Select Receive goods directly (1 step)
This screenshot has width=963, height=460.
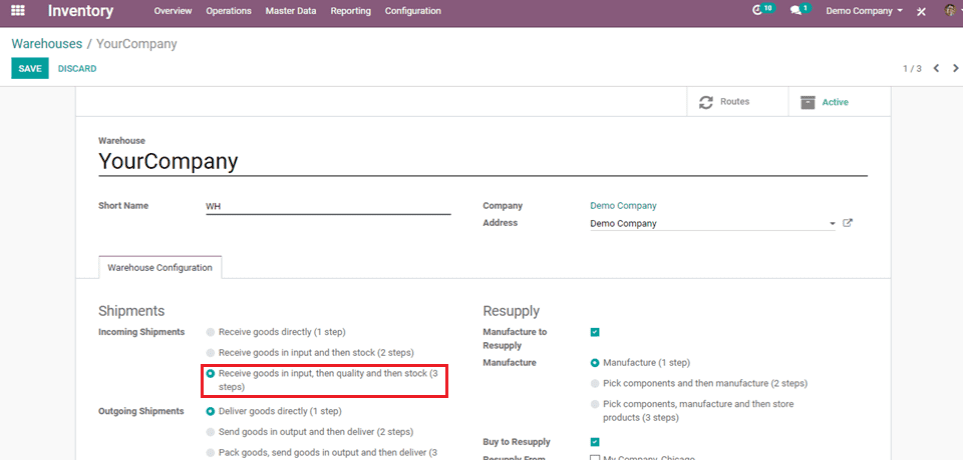(x=210, y=332)
